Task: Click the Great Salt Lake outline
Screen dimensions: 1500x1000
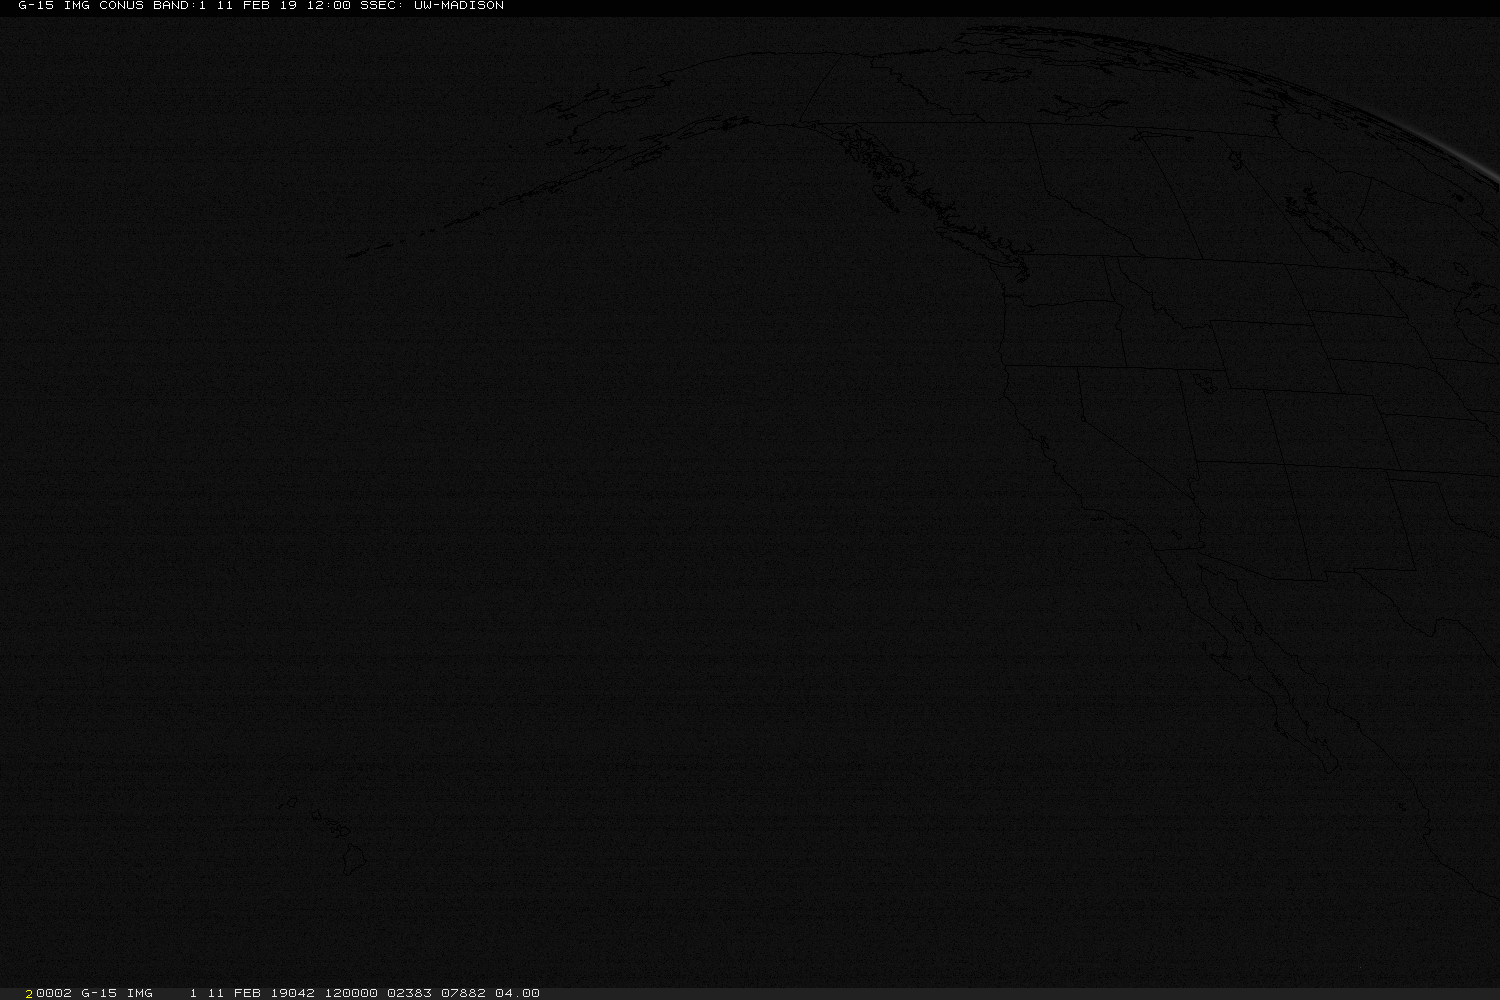Action: click(x=1205, y=382)
